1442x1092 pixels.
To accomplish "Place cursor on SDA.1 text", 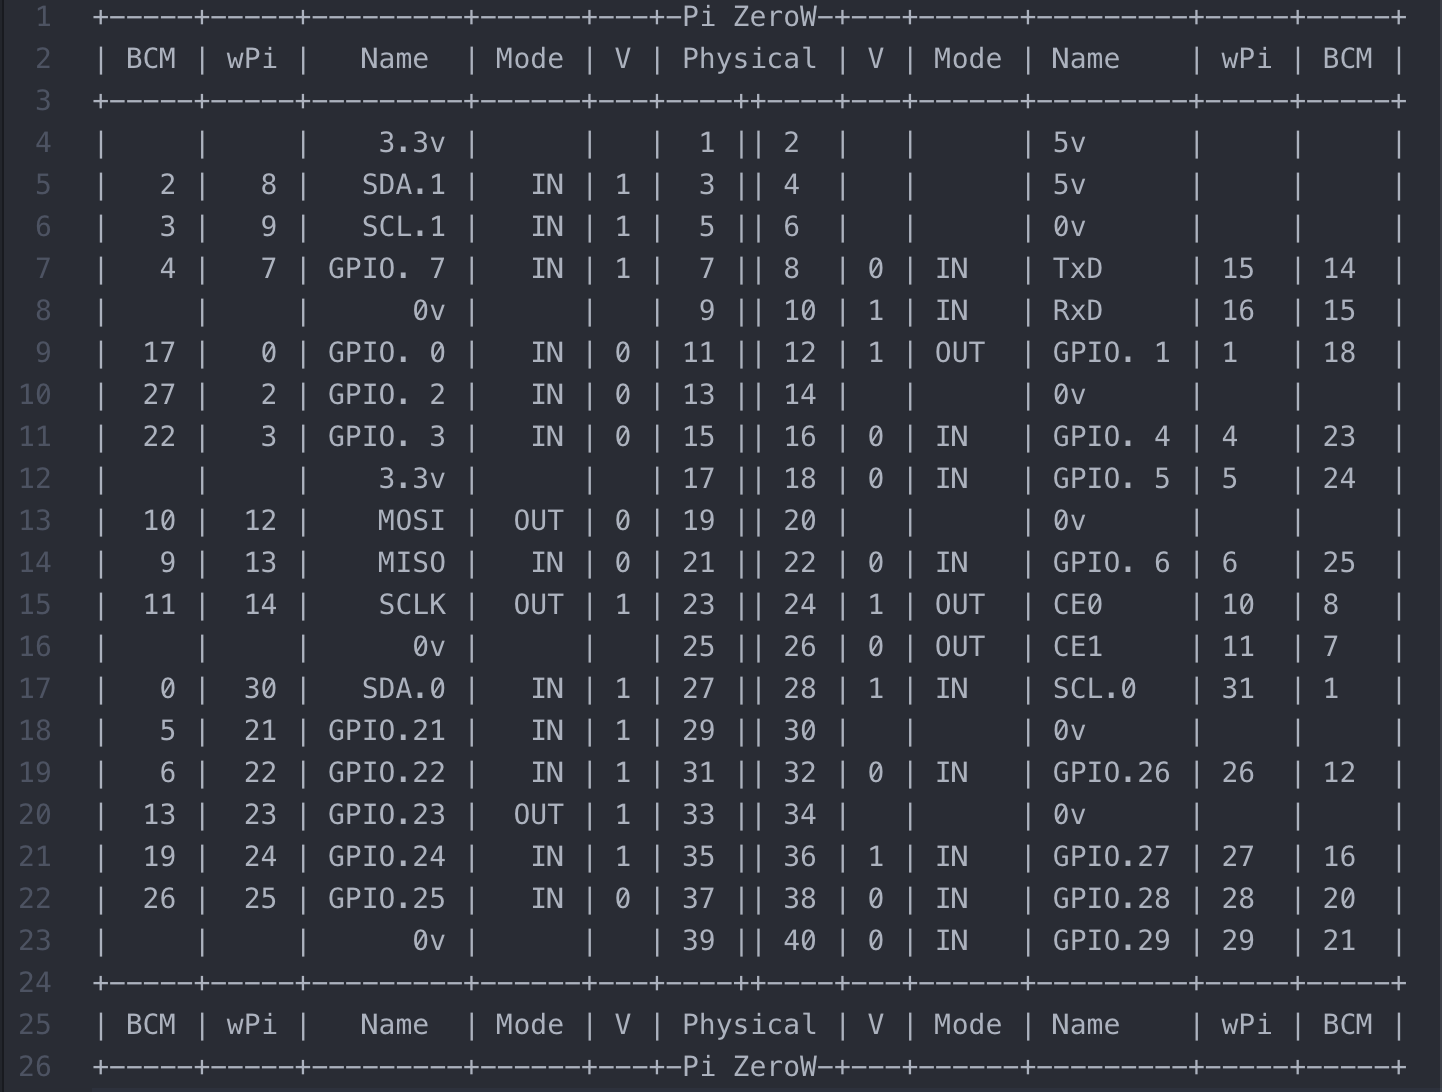I will [x=403, y=185].
